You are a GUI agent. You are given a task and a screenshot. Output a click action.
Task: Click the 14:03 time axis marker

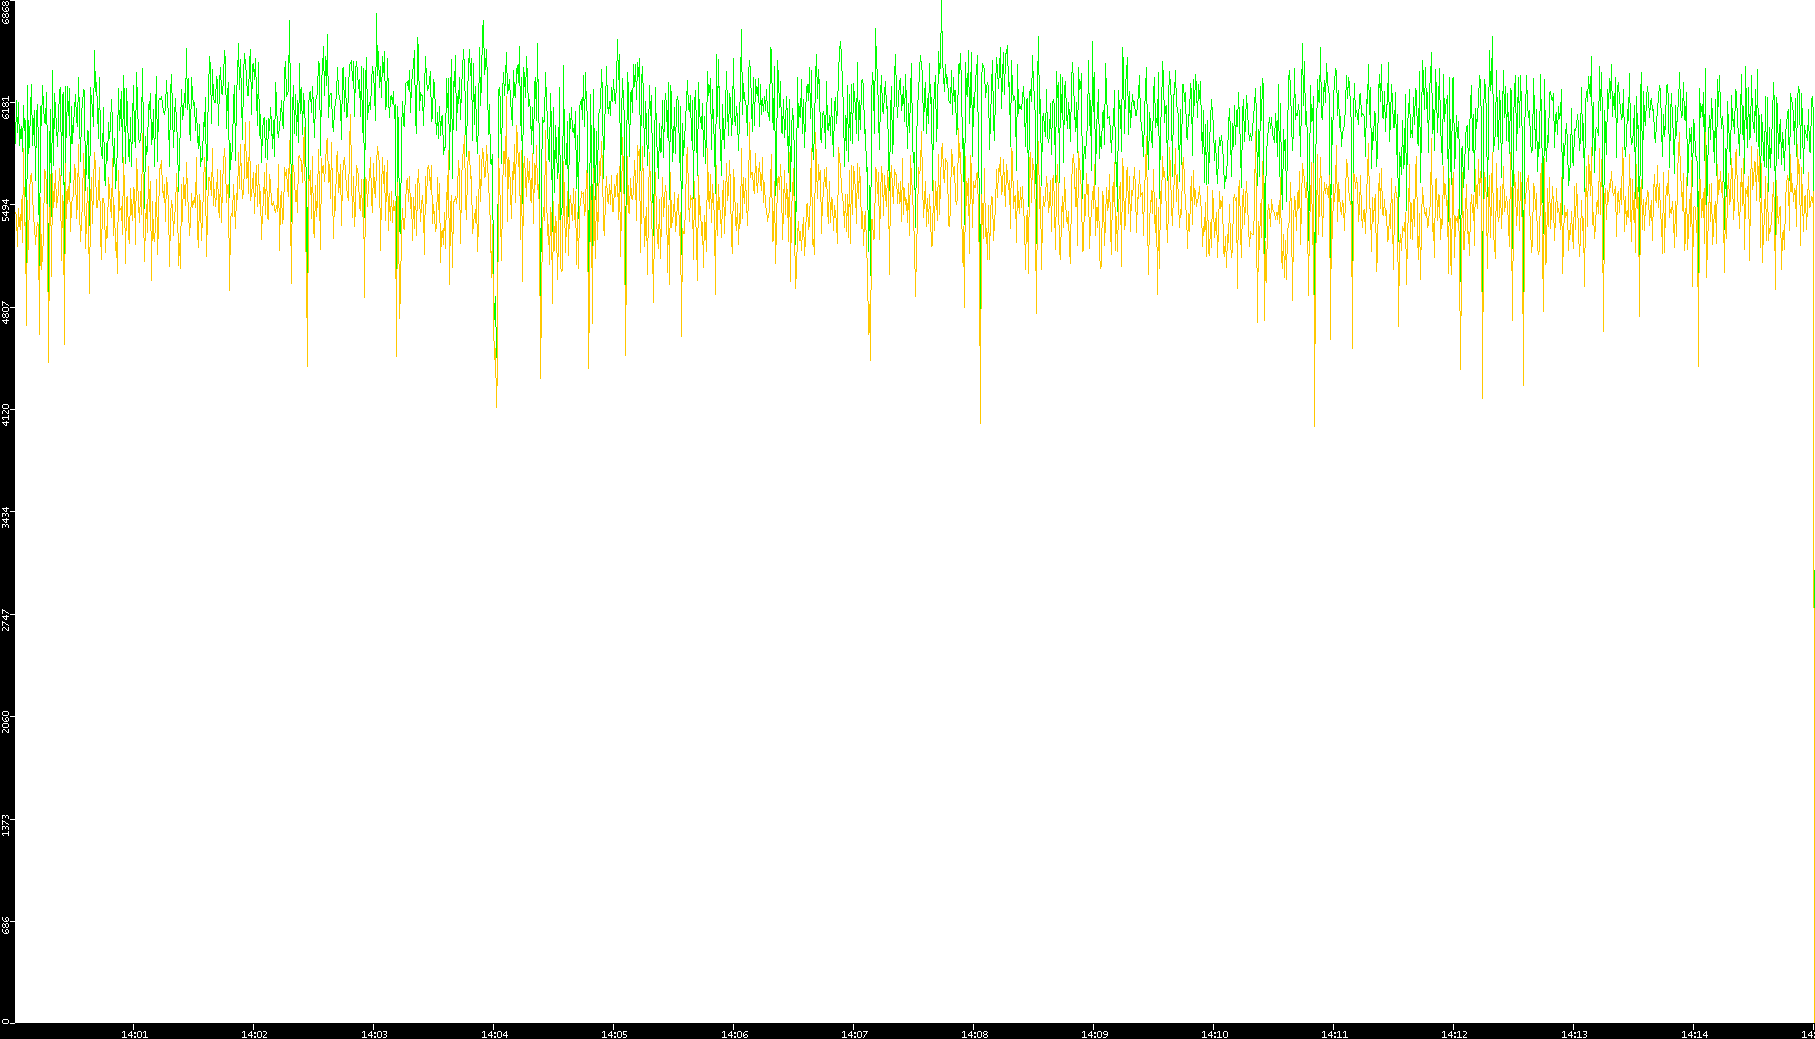374,1033
